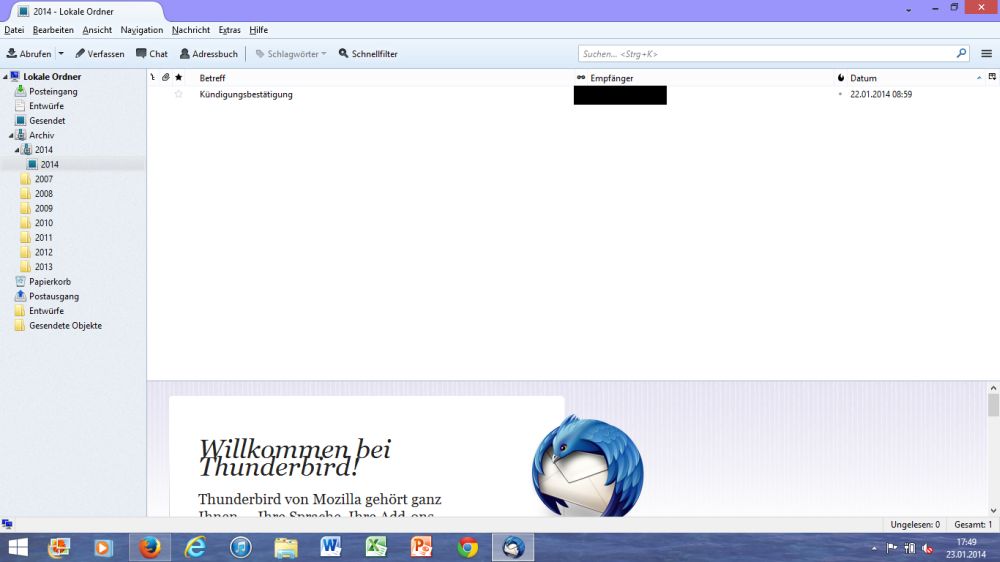Launch Firefox from the taskbar
This screenshot has width=1000, height=562.
pyautogui.click(x=150, y=547)
